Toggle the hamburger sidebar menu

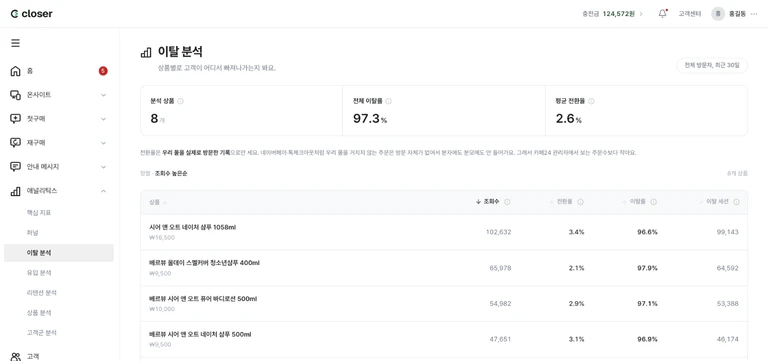16,43
